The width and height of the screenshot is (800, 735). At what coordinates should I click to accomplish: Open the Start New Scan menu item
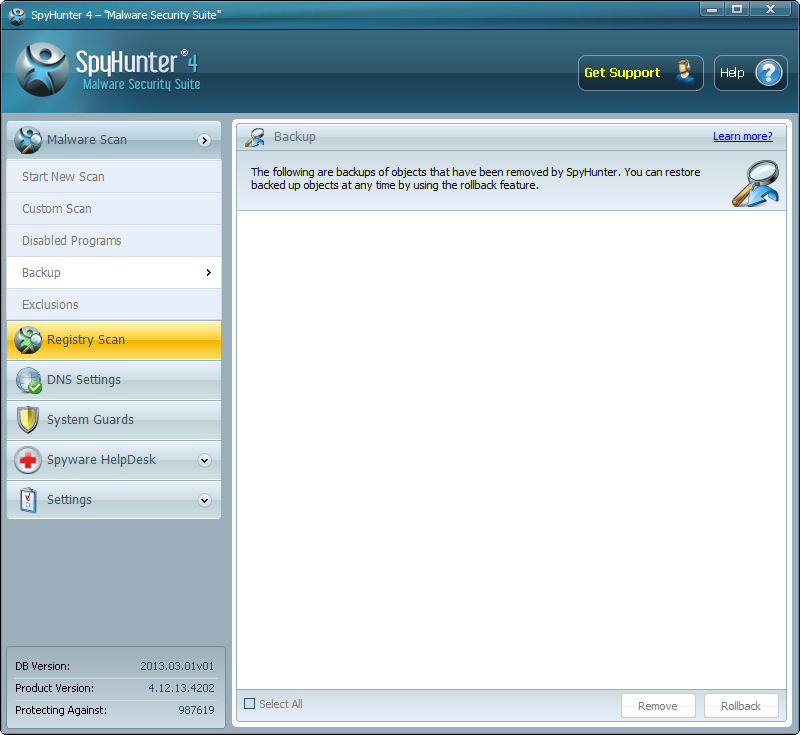(63, 177)
